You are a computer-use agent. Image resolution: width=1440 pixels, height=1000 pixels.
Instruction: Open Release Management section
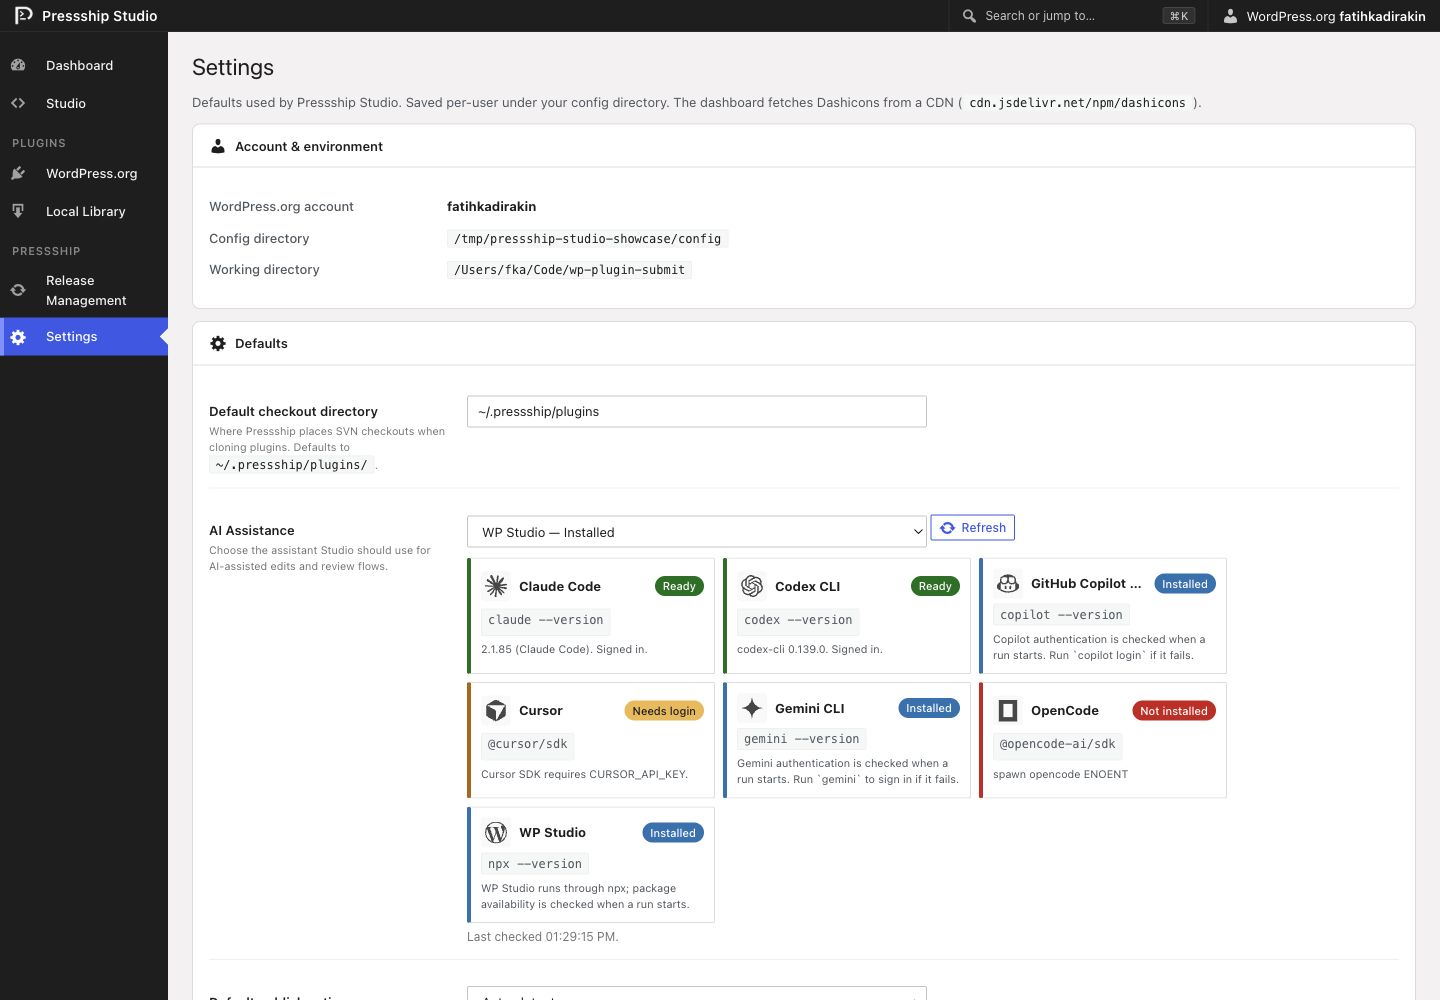point(84,290)
